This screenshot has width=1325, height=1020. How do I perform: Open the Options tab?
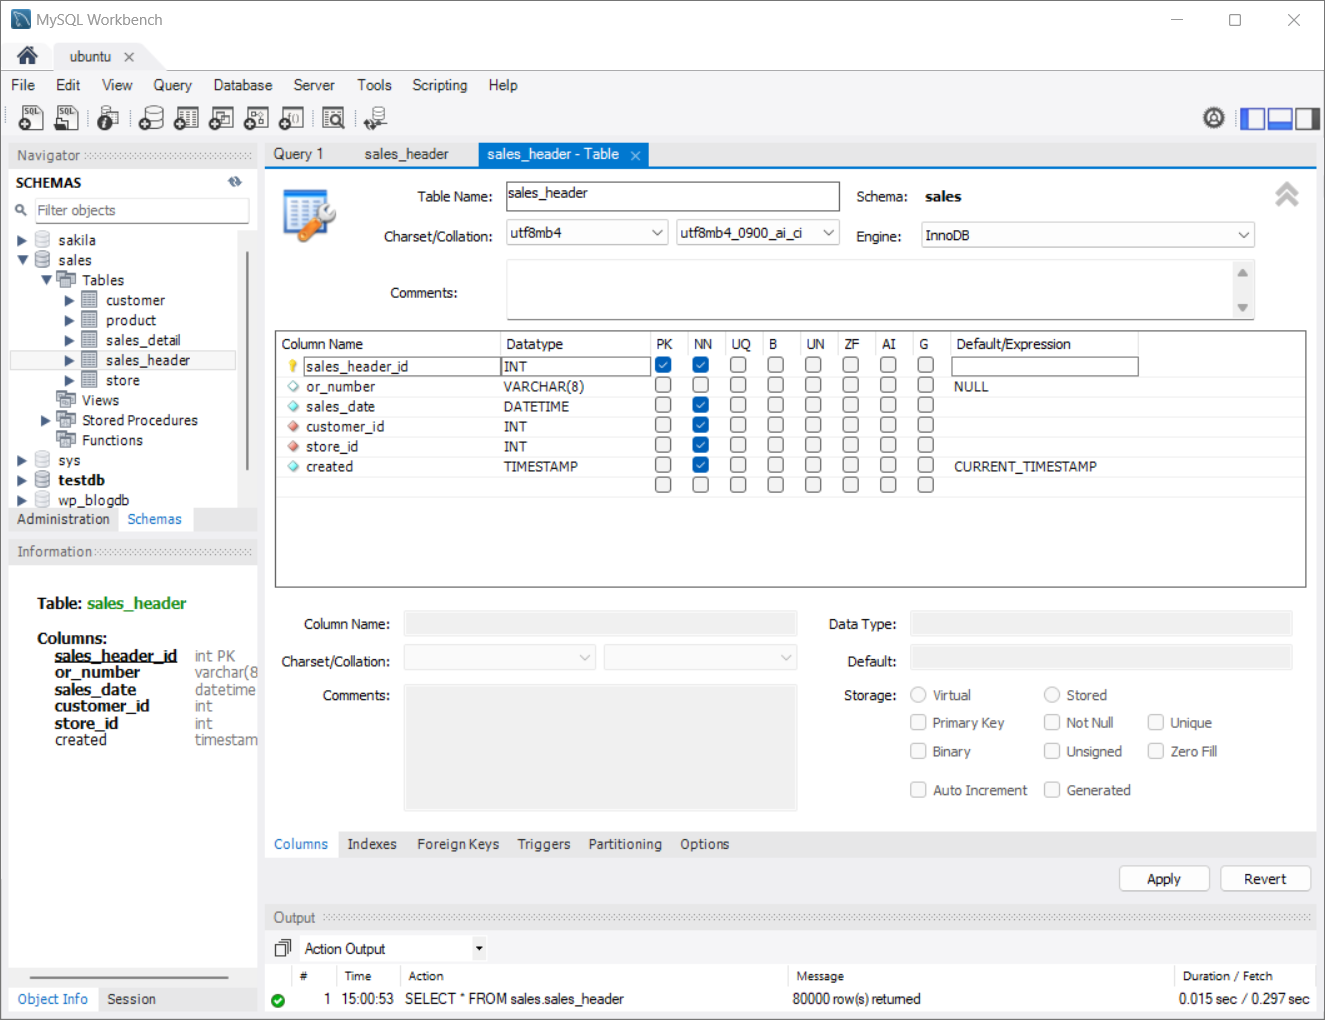point(705,844)
